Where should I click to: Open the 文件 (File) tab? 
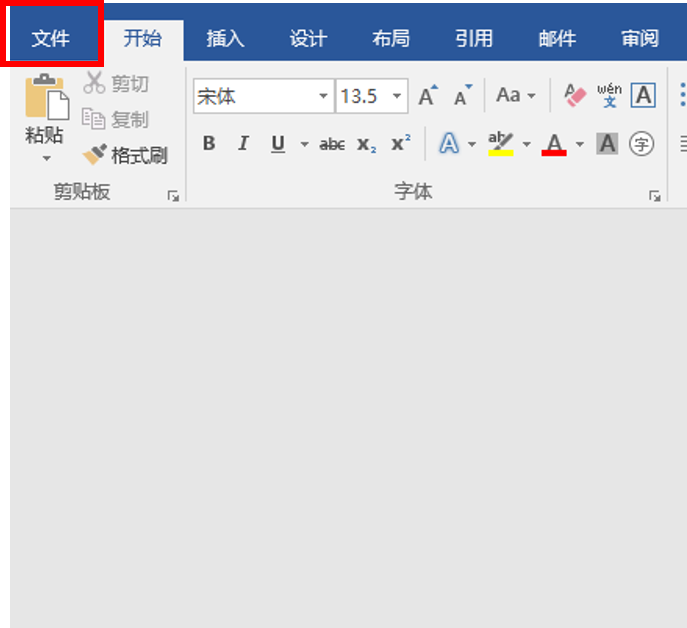[51, 38]
